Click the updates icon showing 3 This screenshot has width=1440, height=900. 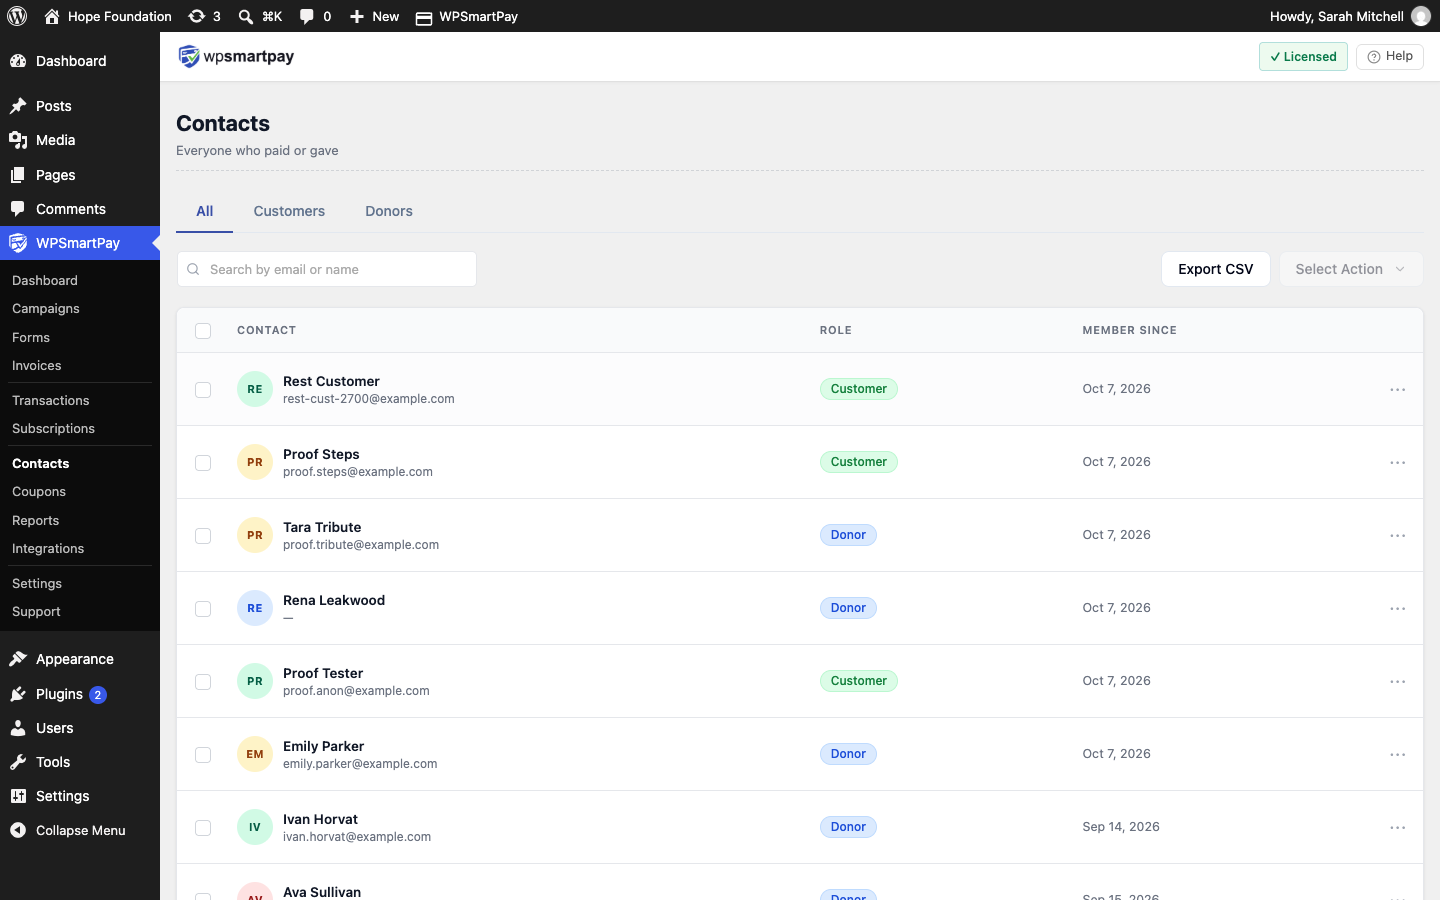204,16
